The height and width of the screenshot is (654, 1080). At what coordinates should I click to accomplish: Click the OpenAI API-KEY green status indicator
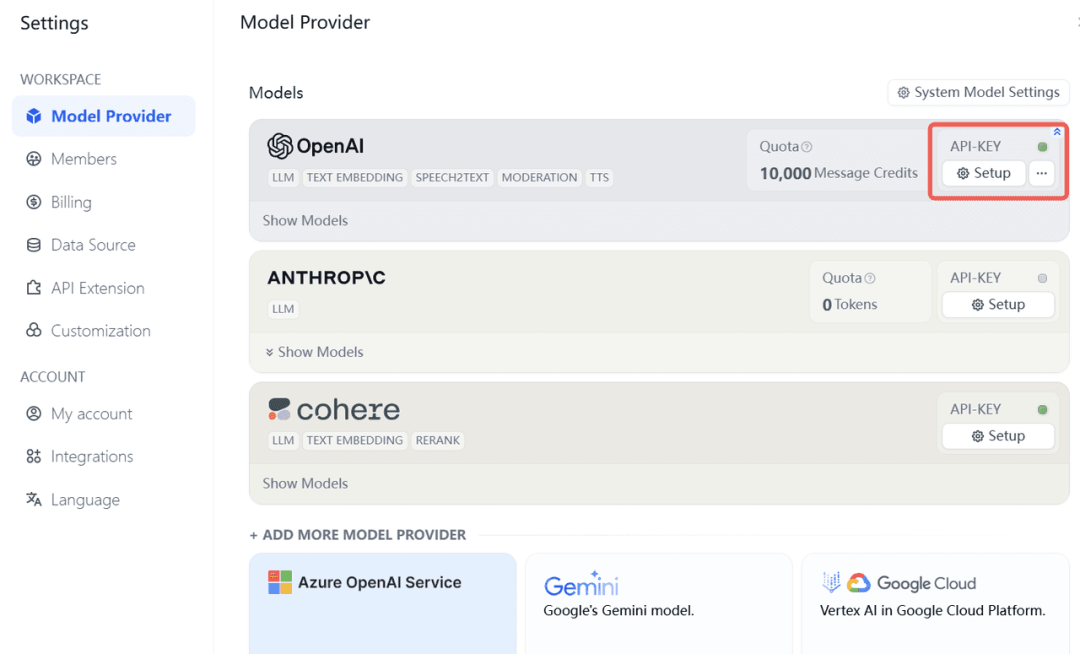(x=1042, y=147)
